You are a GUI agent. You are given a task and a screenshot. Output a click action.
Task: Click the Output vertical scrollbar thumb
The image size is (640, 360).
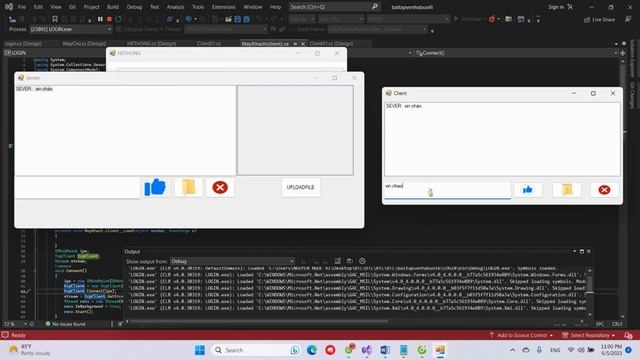tap(589, 284)
